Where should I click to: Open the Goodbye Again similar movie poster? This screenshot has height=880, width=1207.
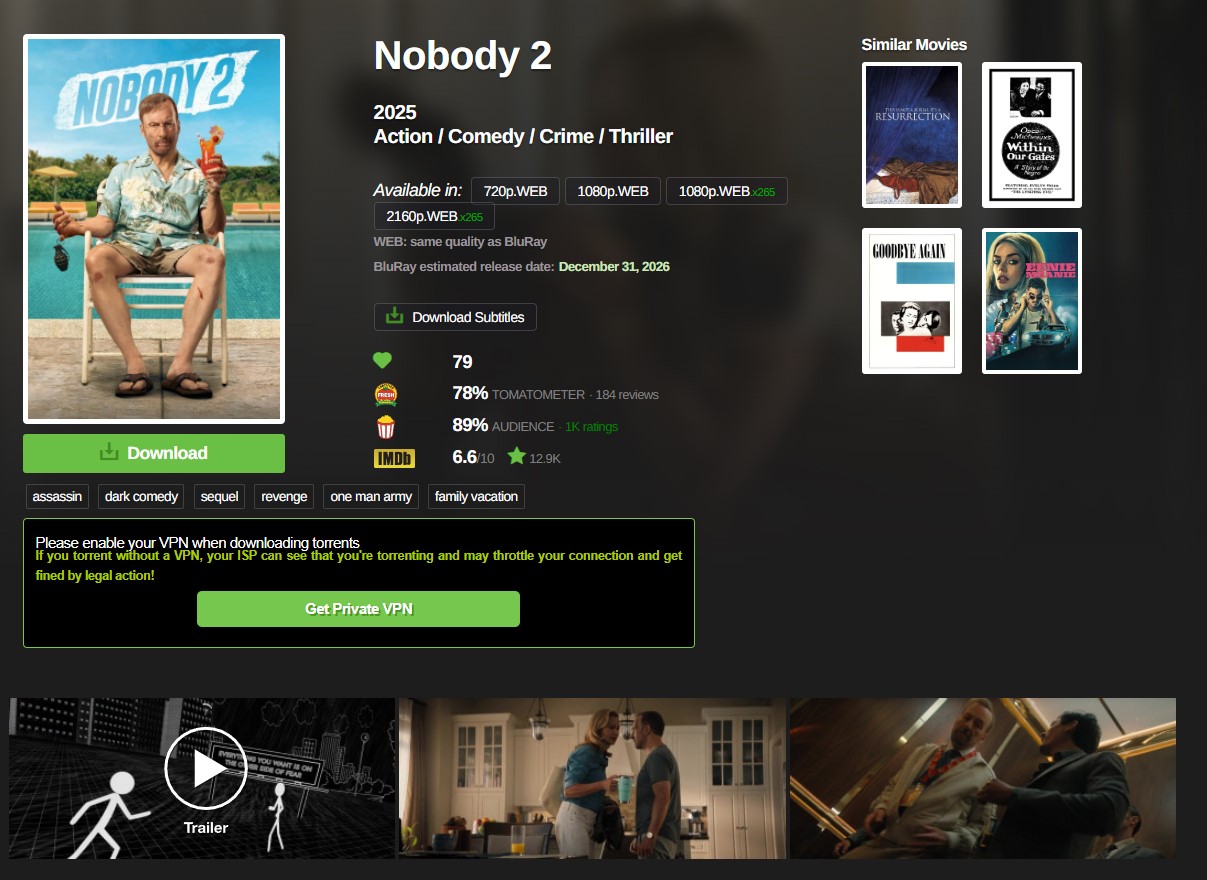912,301
